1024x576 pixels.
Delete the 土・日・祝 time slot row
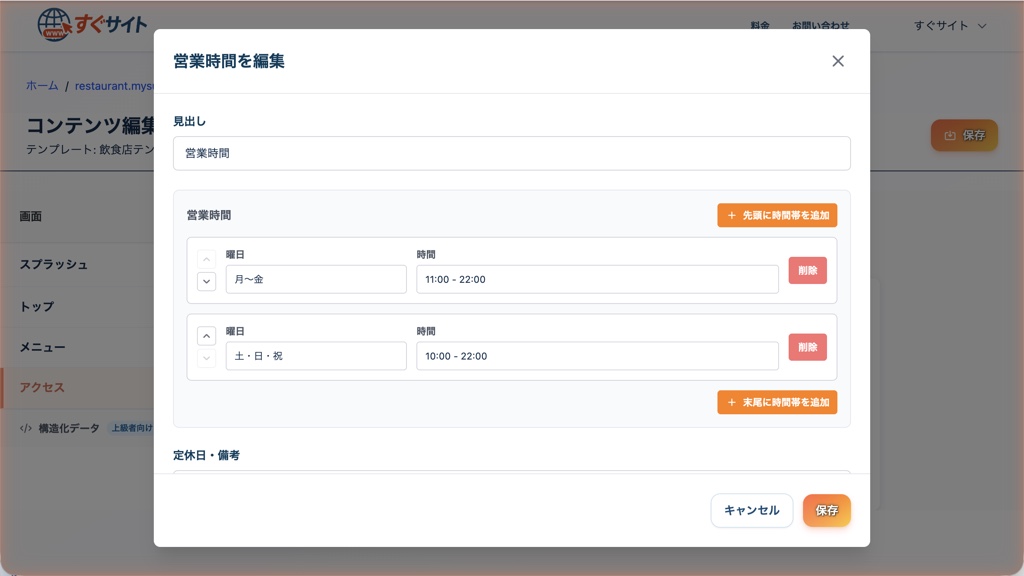(807, 347)
